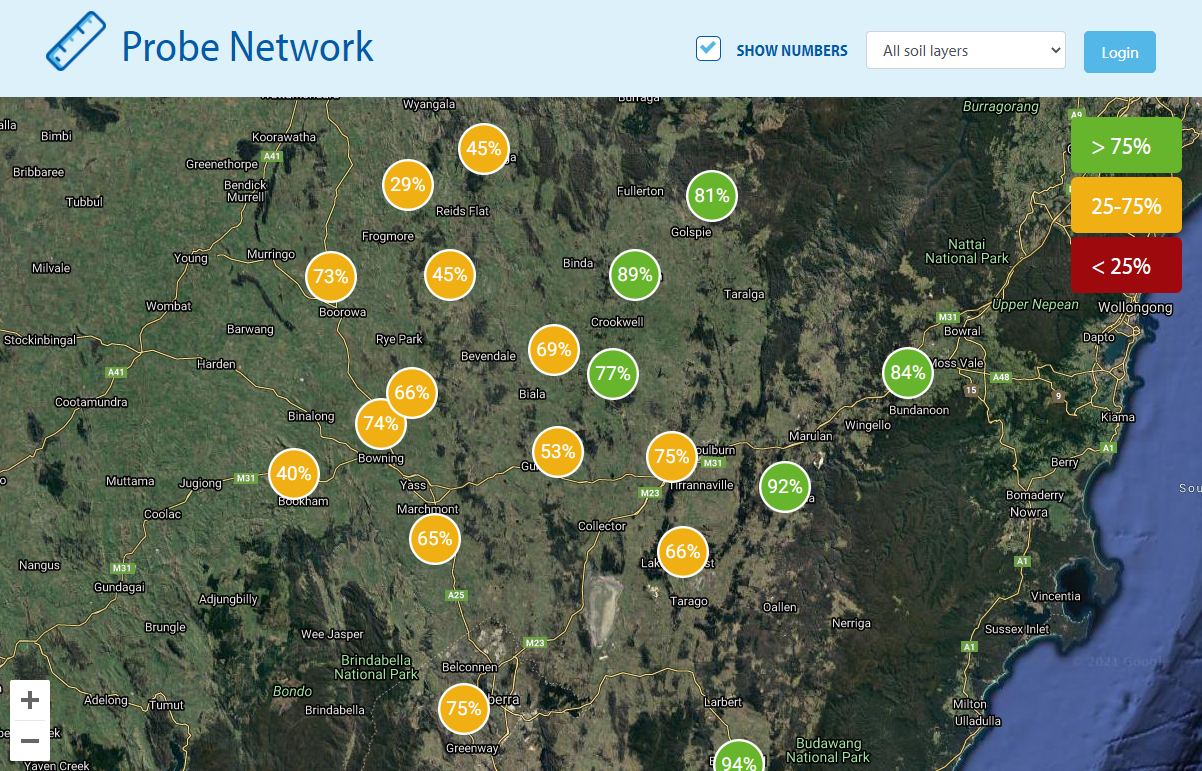Click the 73% probe marker at Boorowa
1202x771 pixels.
tap(331, 276)
